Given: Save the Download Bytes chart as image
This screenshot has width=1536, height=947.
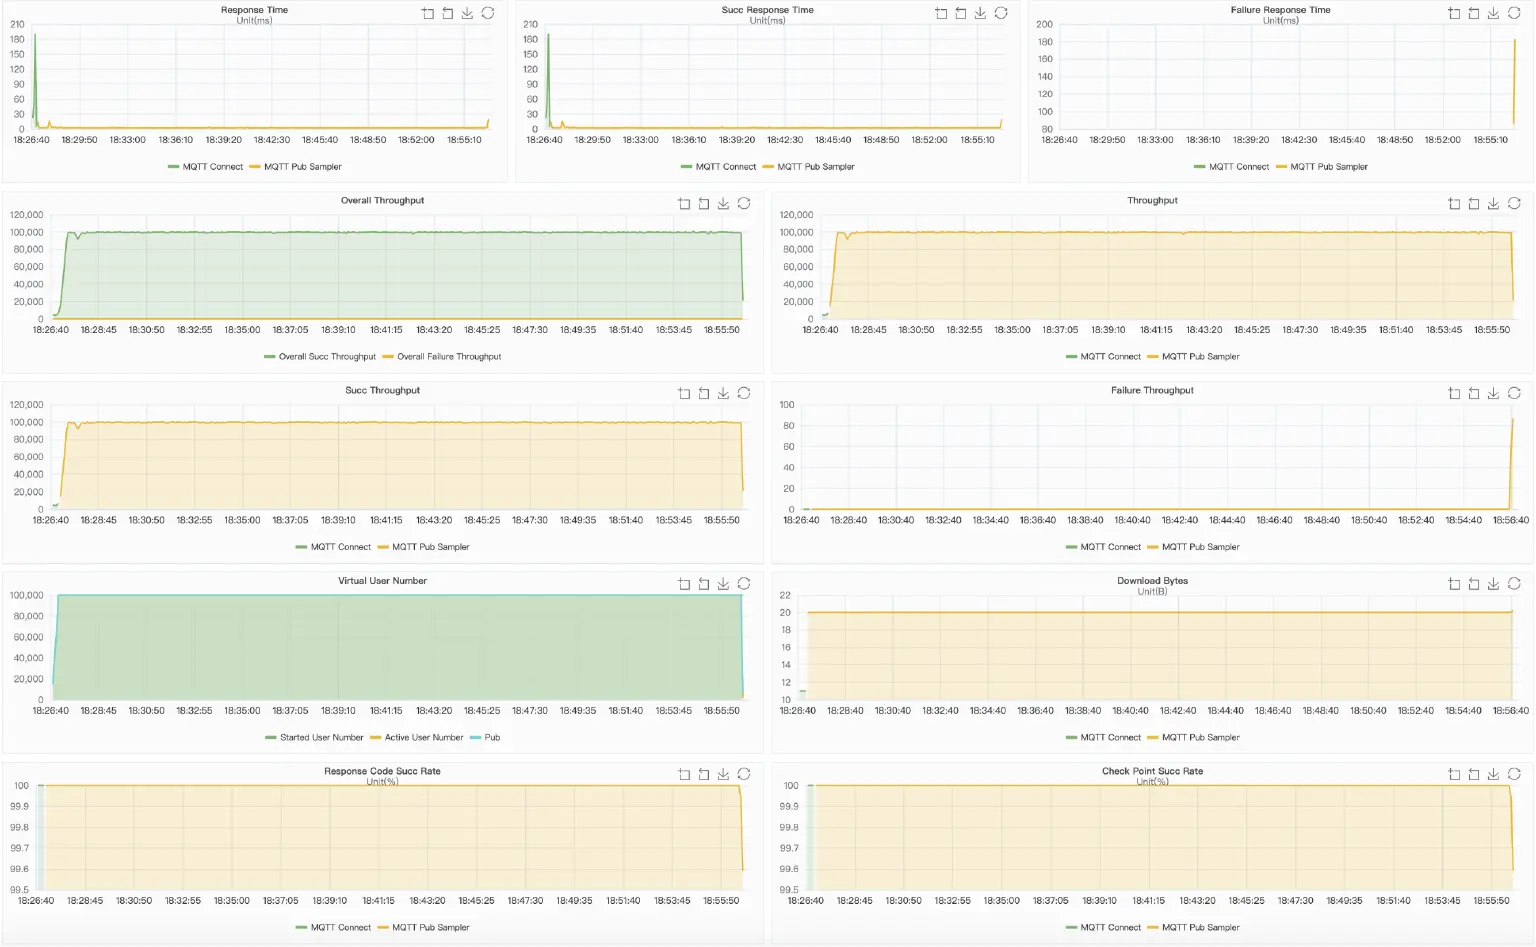Looking at the screenshot, I should pos(1493,583).
